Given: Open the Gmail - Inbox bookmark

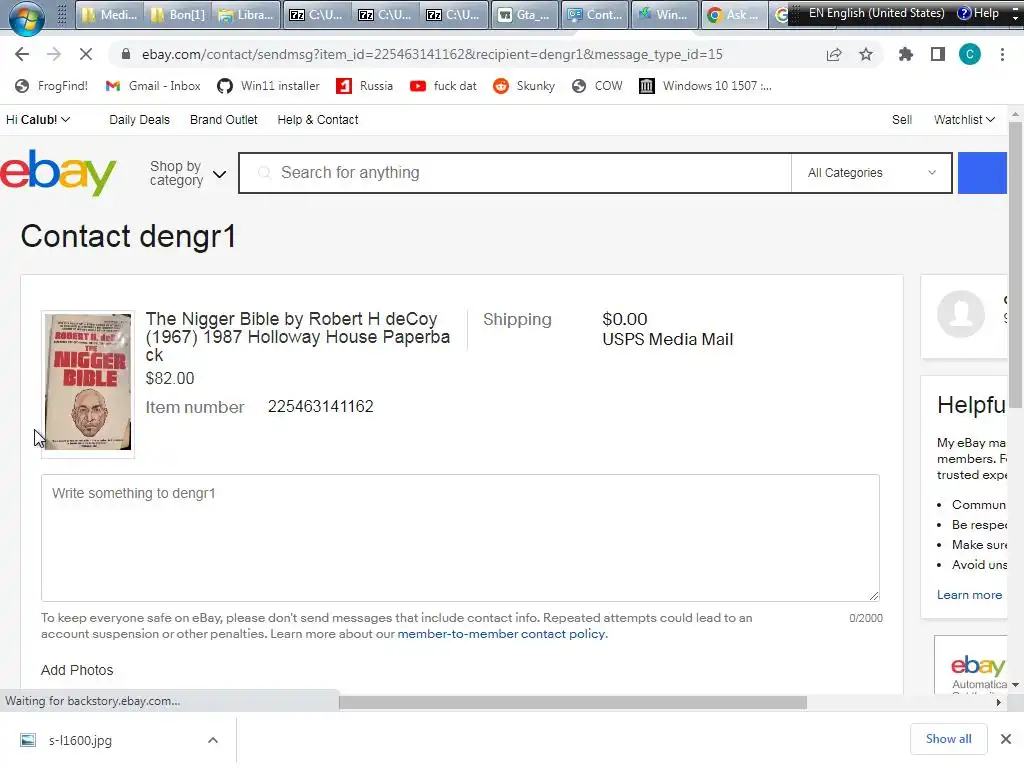Looking at the screenshot, I should [153, 86].
